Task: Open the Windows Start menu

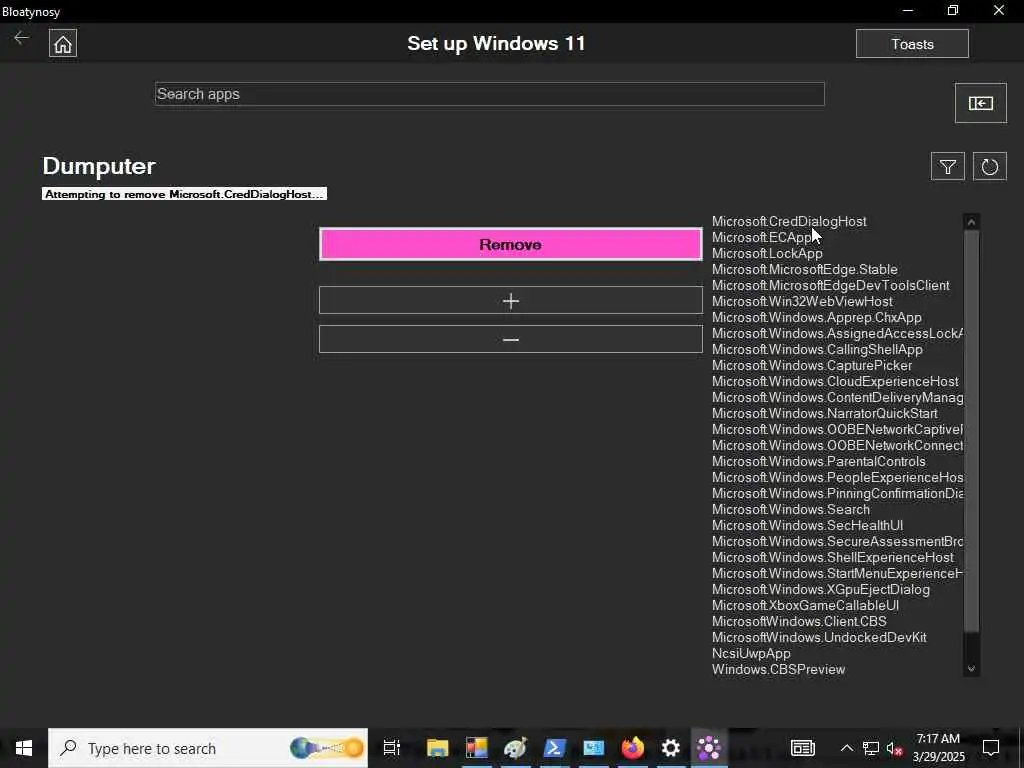Action: pos(24,748)
